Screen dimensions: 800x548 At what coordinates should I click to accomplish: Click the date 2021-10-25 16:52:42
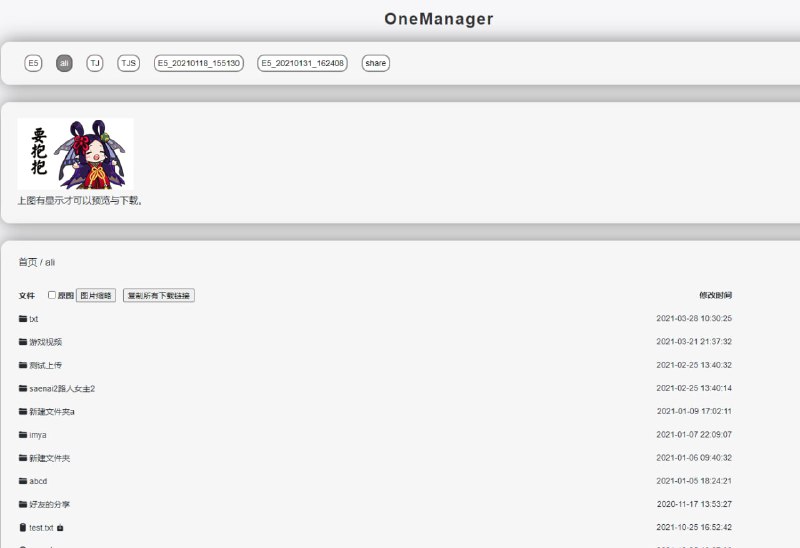tap(694, 527)
